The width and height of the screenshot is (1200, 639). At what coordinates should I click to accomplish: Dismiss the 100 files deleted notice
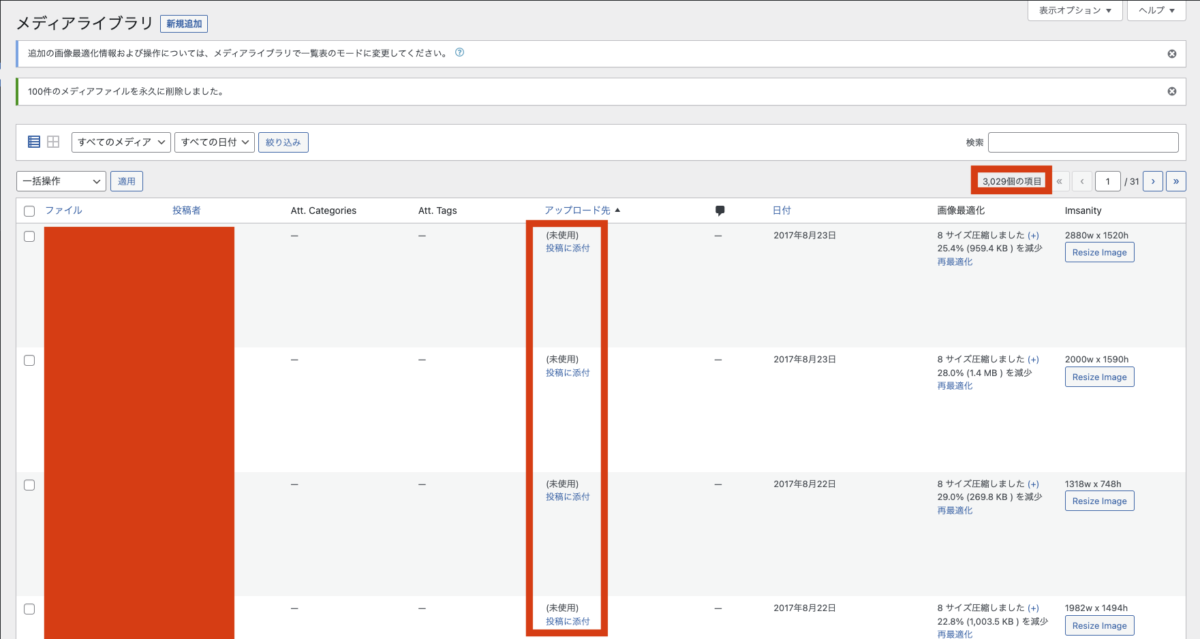click(1172, 91)
